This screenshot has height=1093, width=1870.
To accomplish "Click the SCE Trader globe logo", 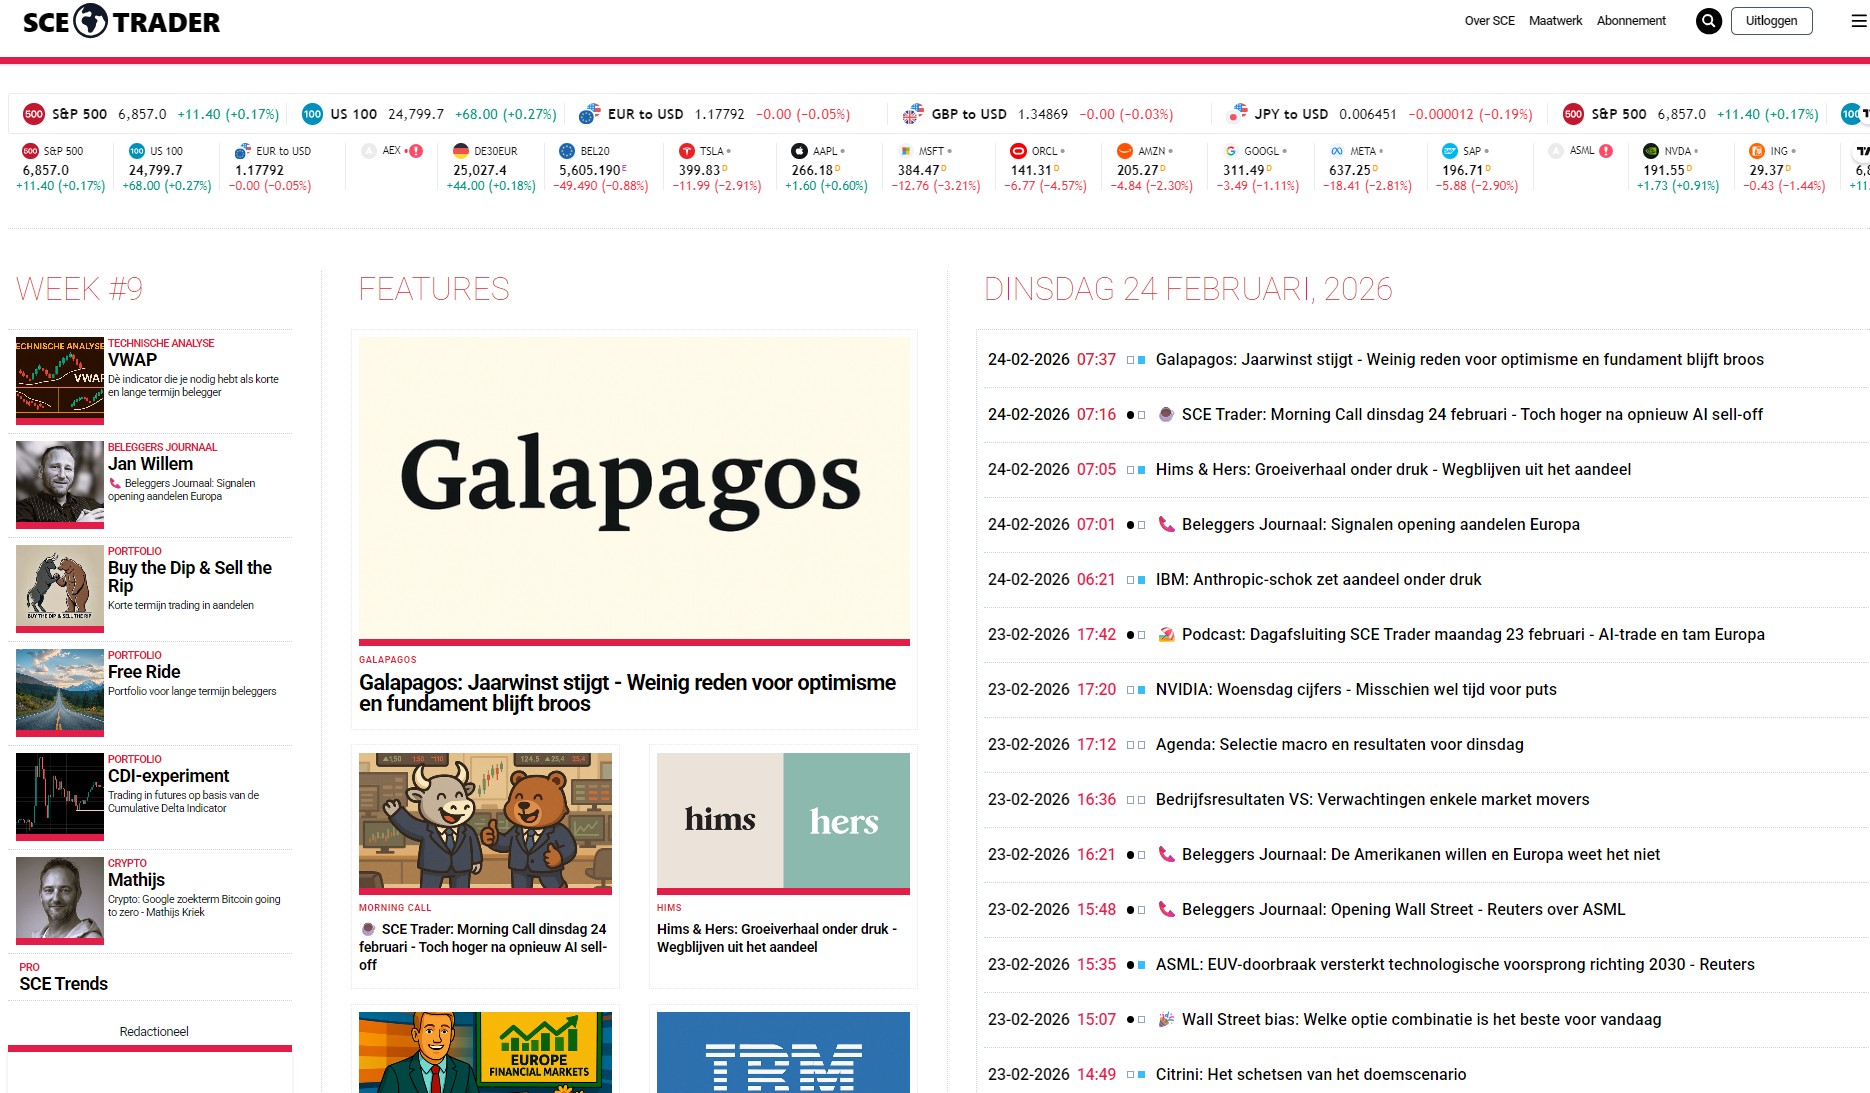I will (x=90, y=21).
